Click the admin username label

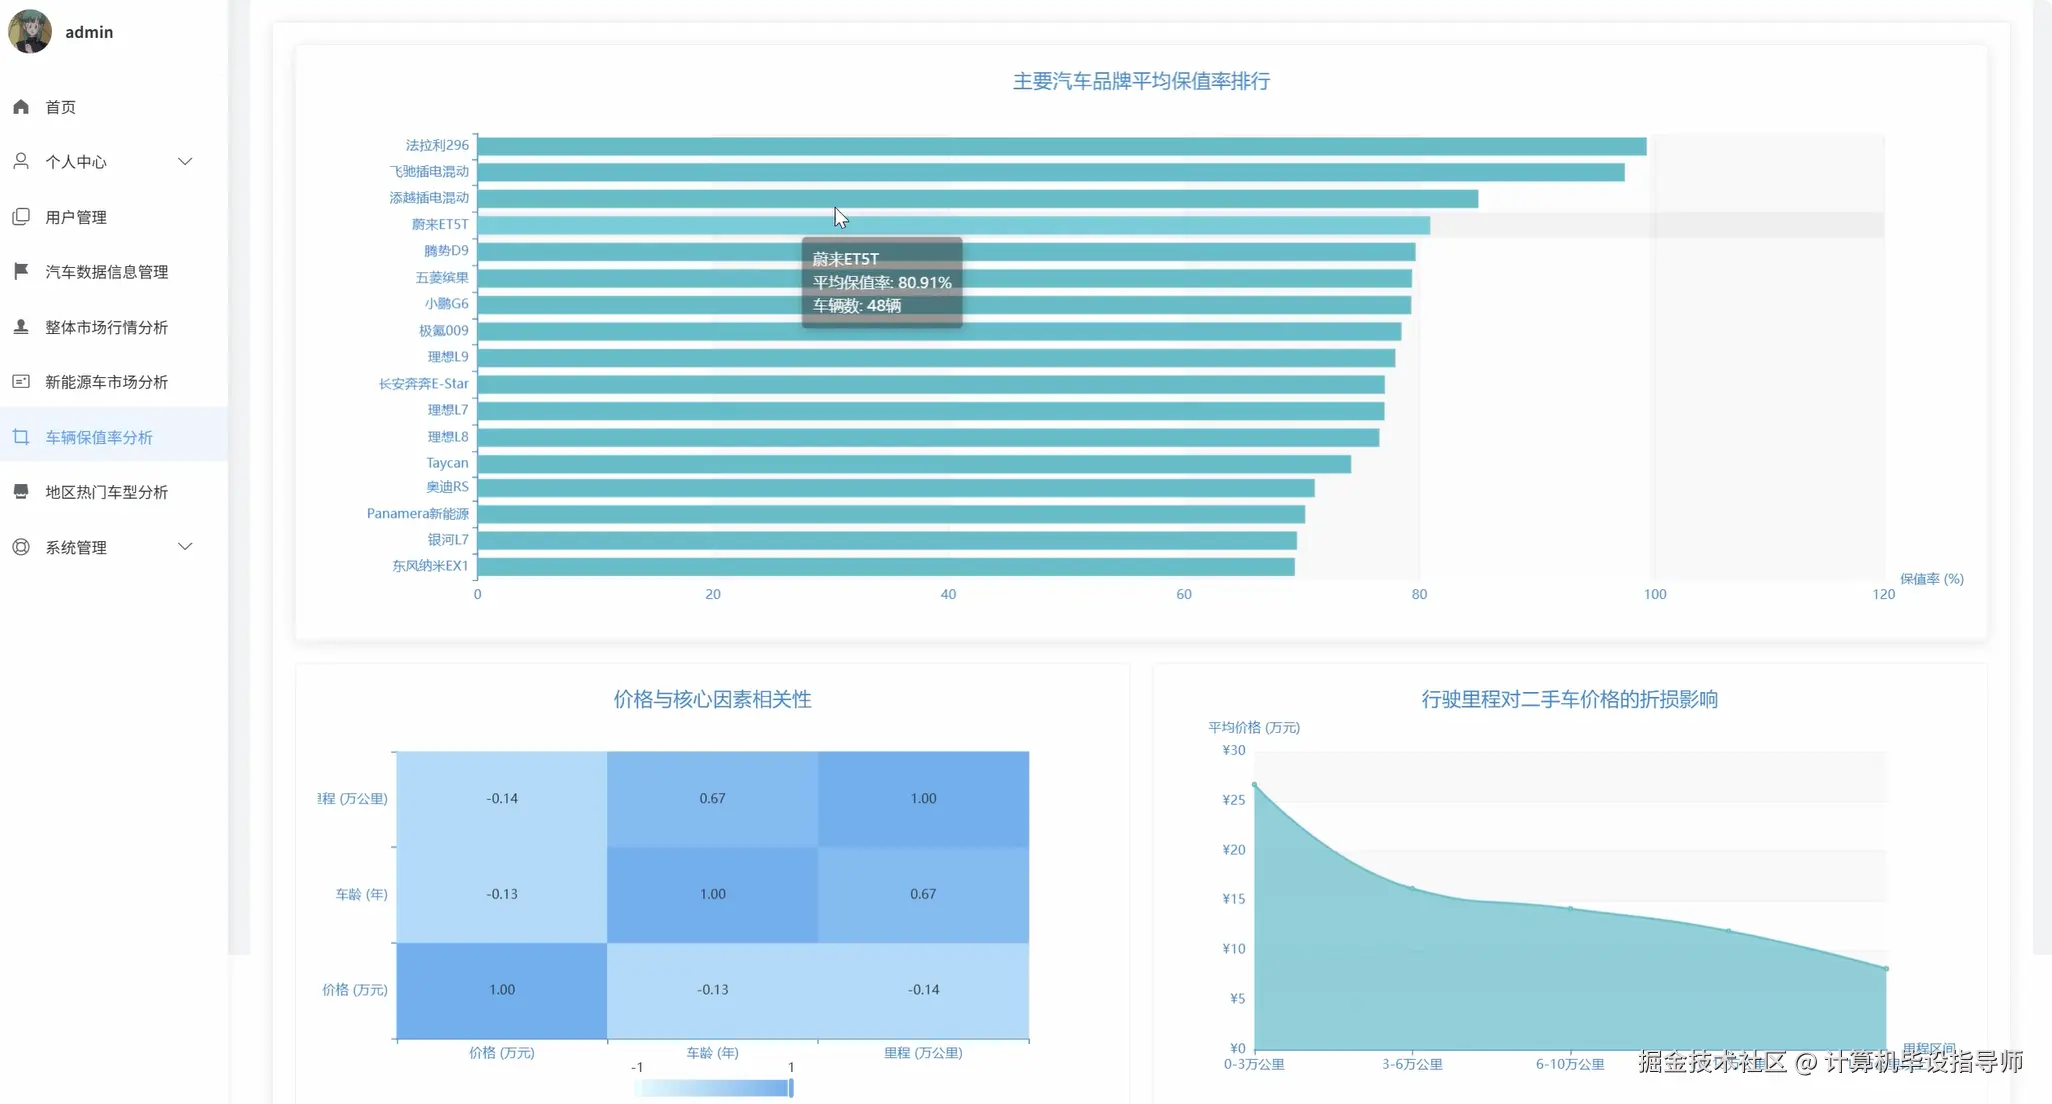click(x=89, y=32)
